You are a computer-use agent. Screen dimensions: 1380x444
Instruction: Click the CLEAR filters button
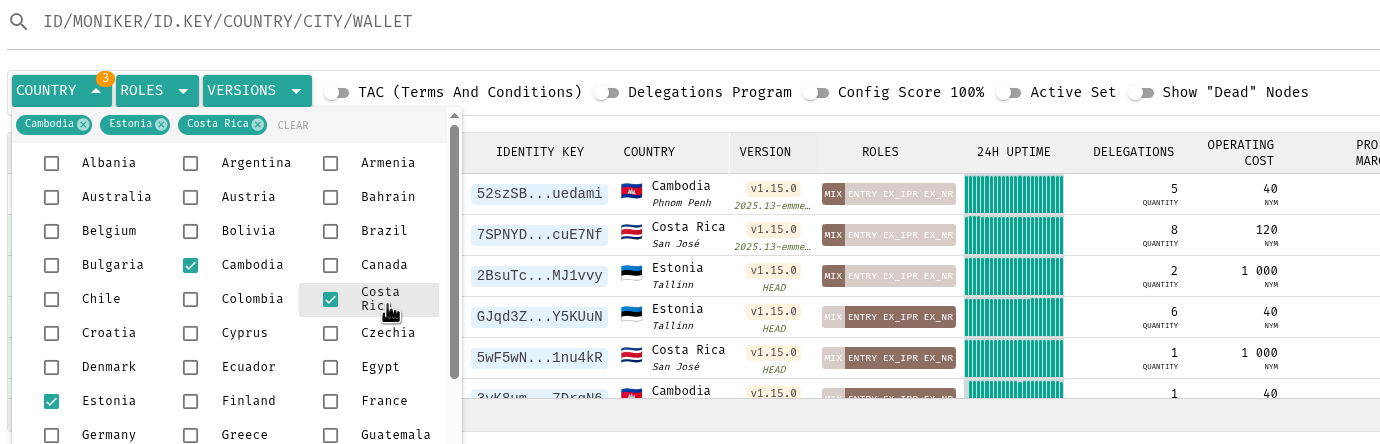click(x=293, y=126)
